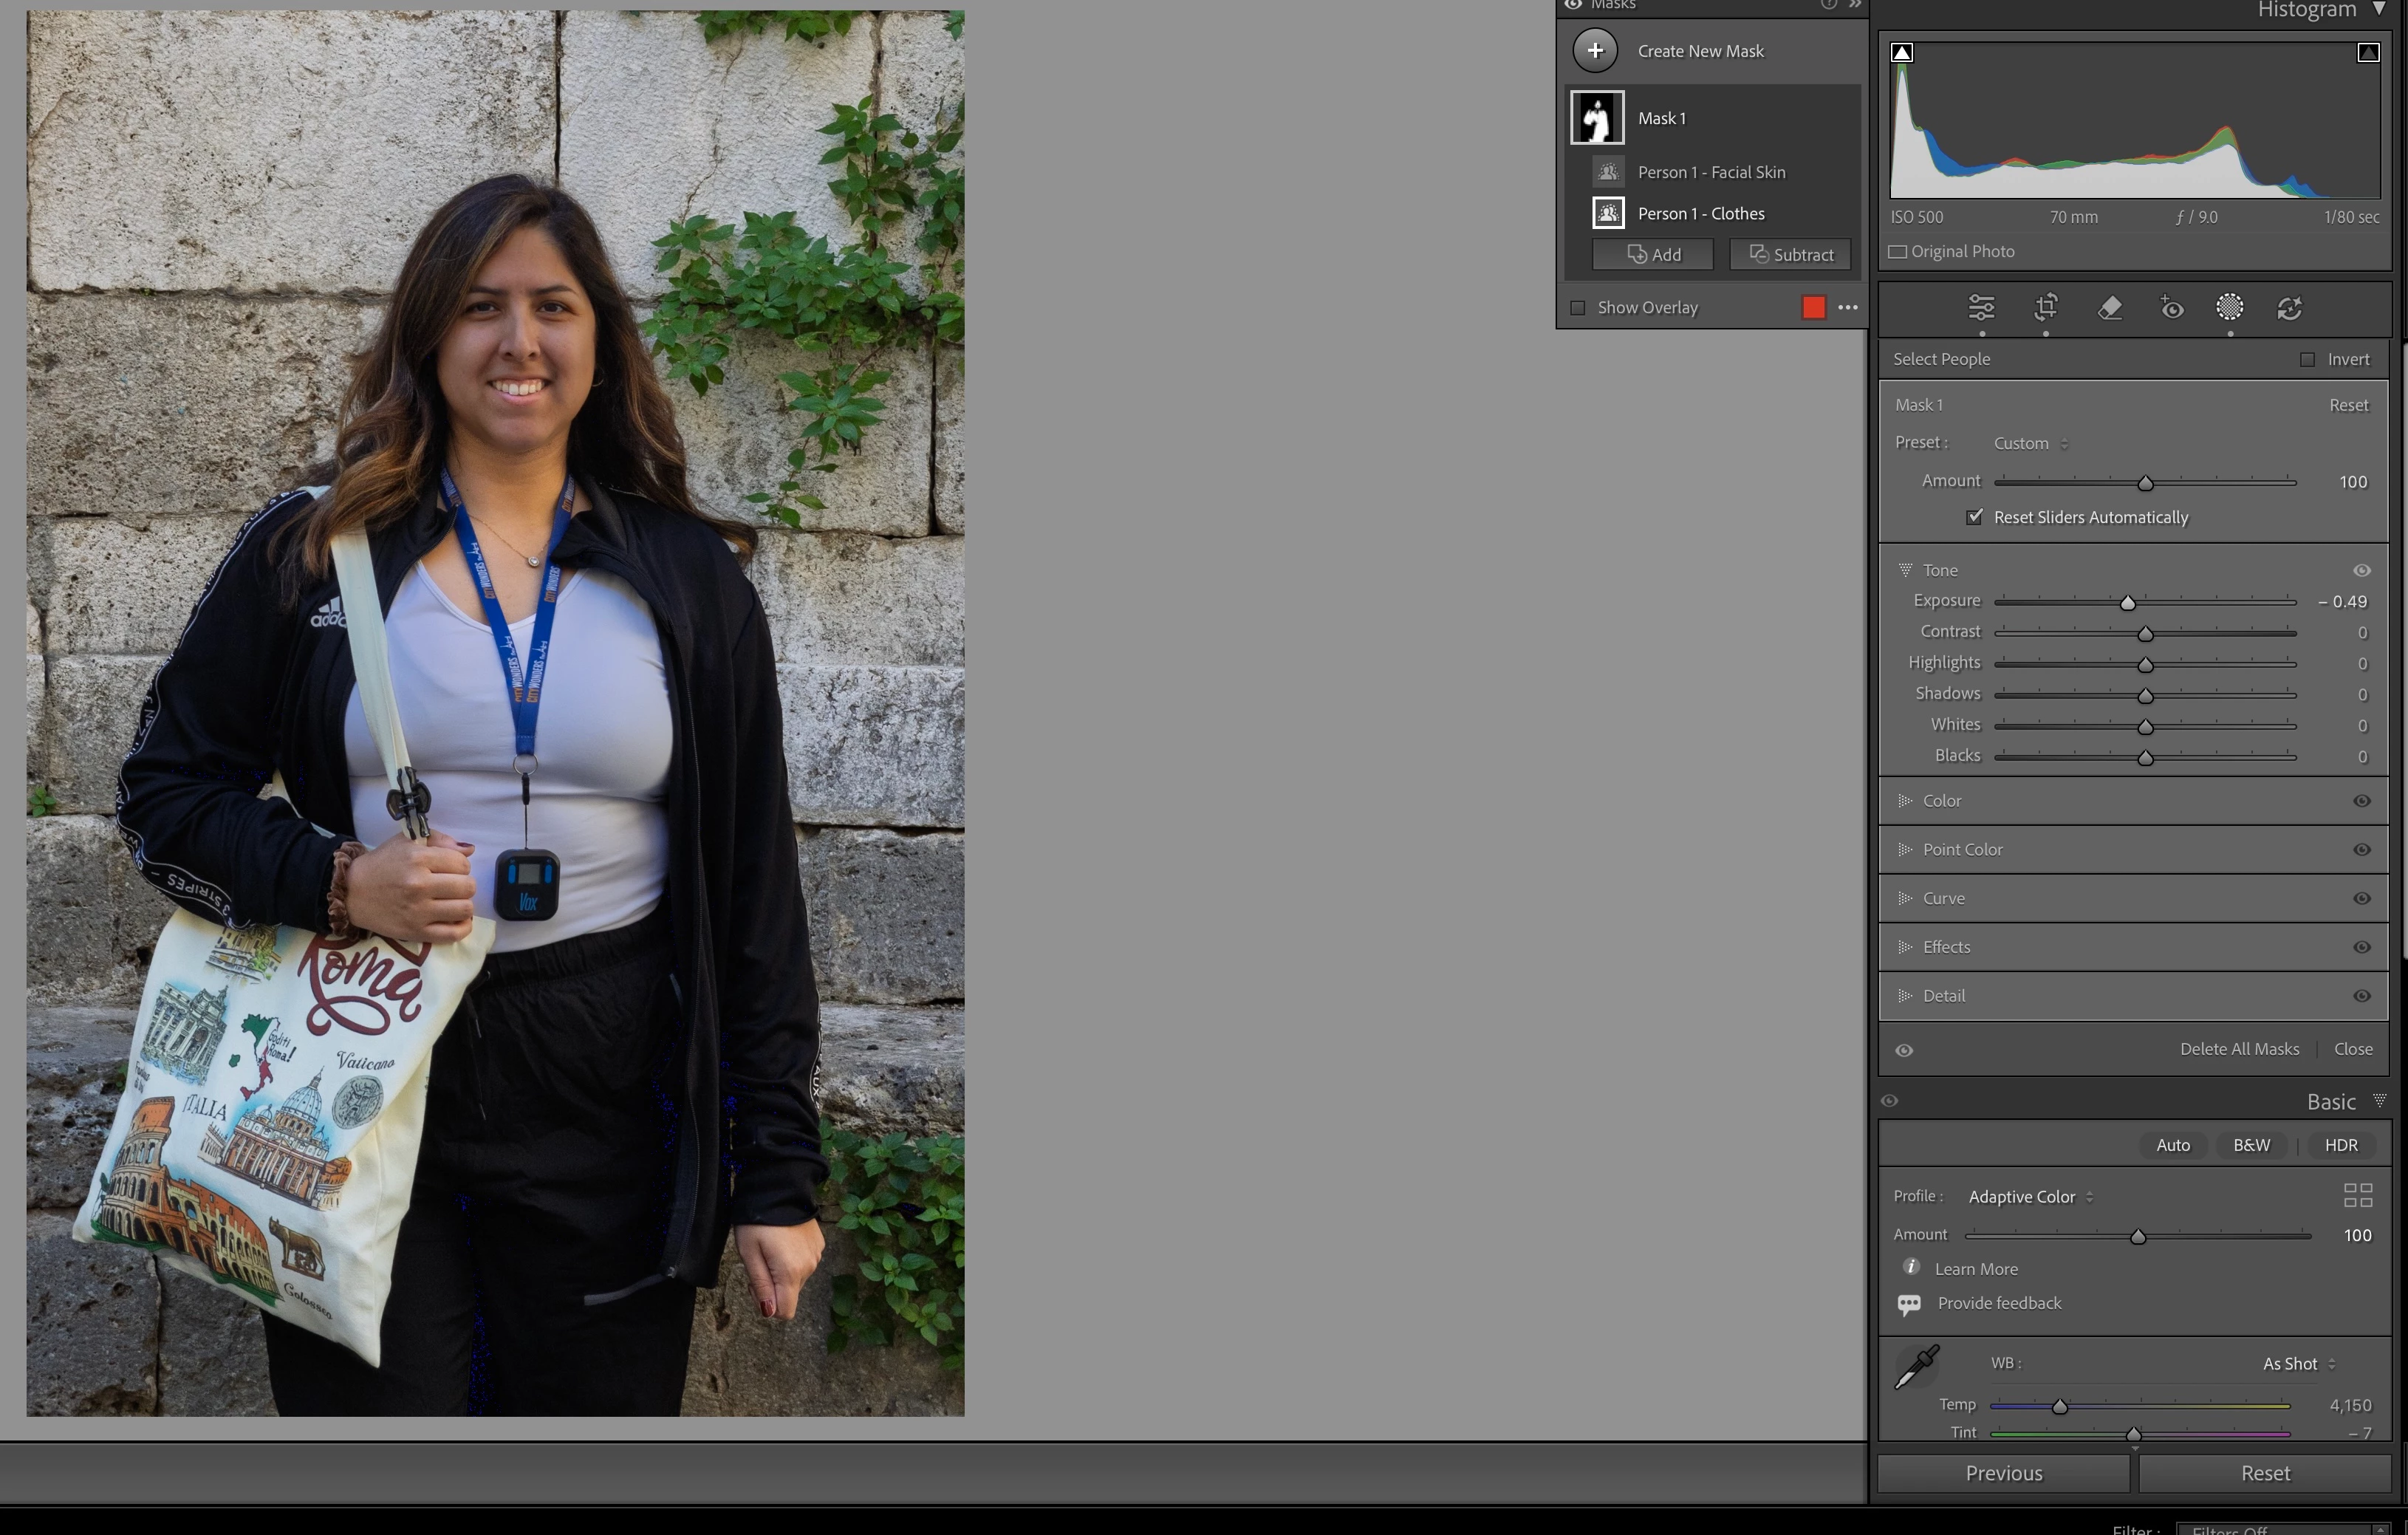The height and width of the screenshot is (1535, 2408).
Task: Select the Remove eraser tool
Action: [x=2109, y=308]
